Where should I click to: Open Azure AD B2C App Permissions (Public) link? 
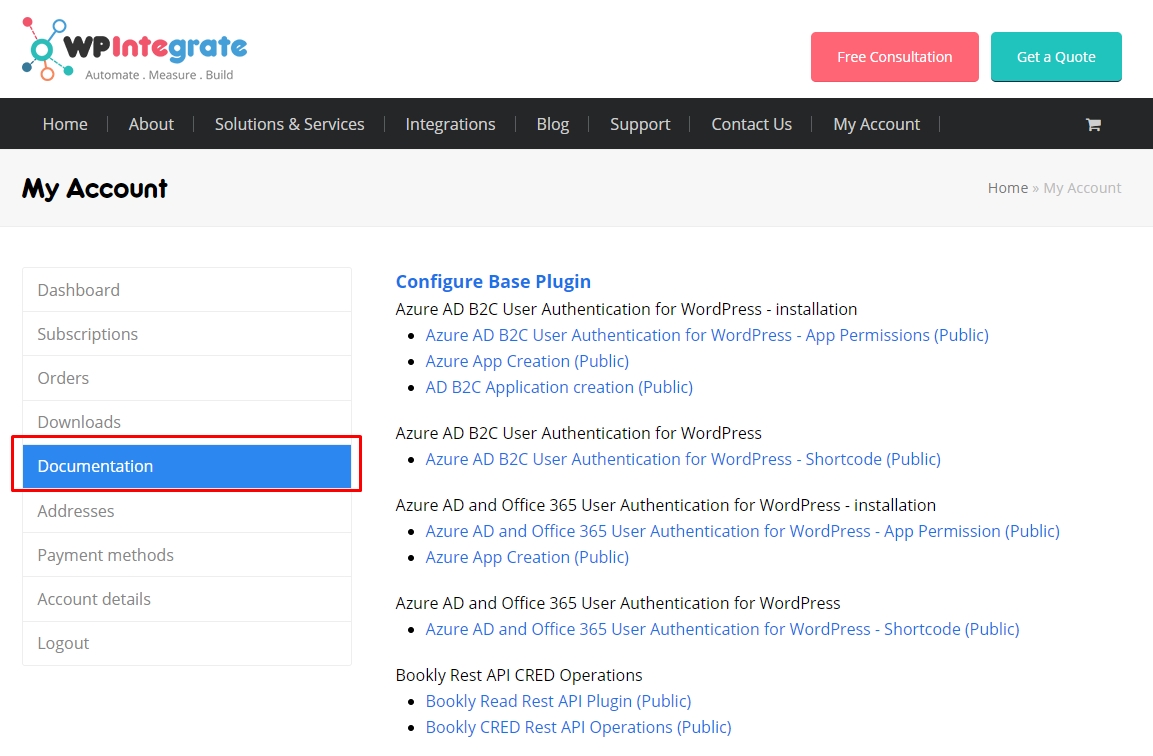pos(707,335)
